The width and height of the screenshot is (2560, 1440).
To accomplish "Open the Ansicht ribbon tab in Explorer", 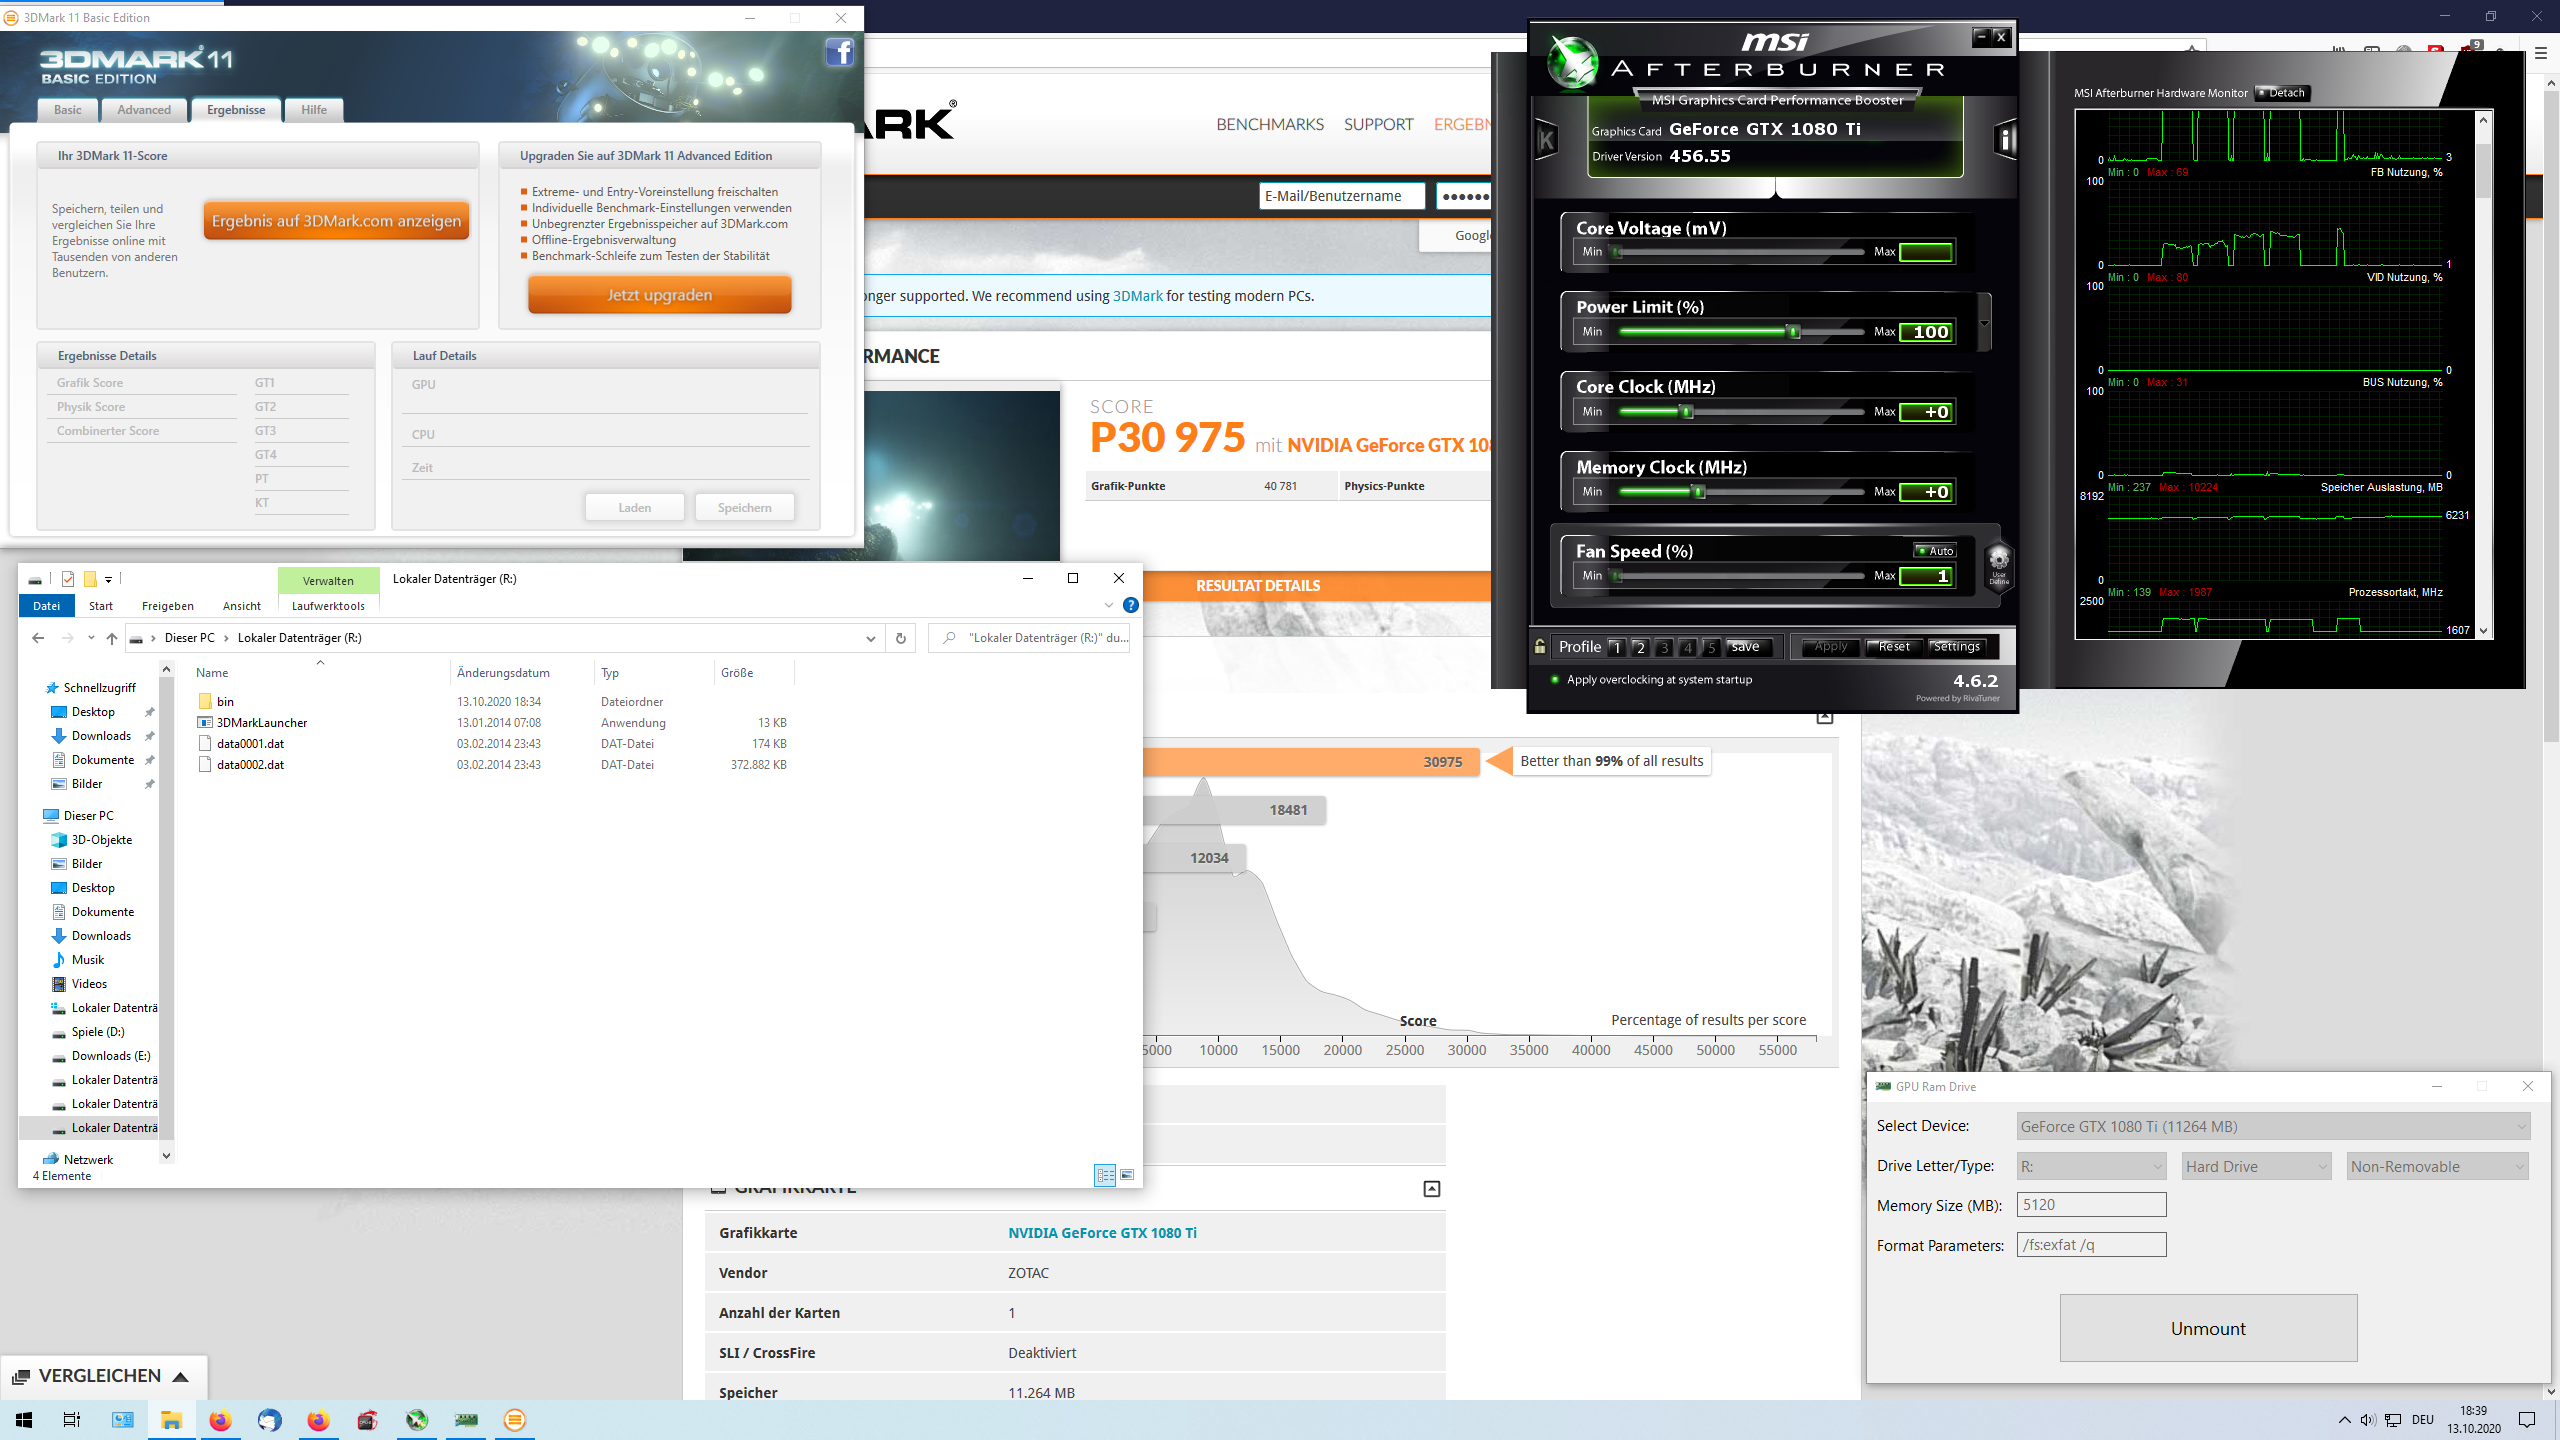I will point(241,606).
